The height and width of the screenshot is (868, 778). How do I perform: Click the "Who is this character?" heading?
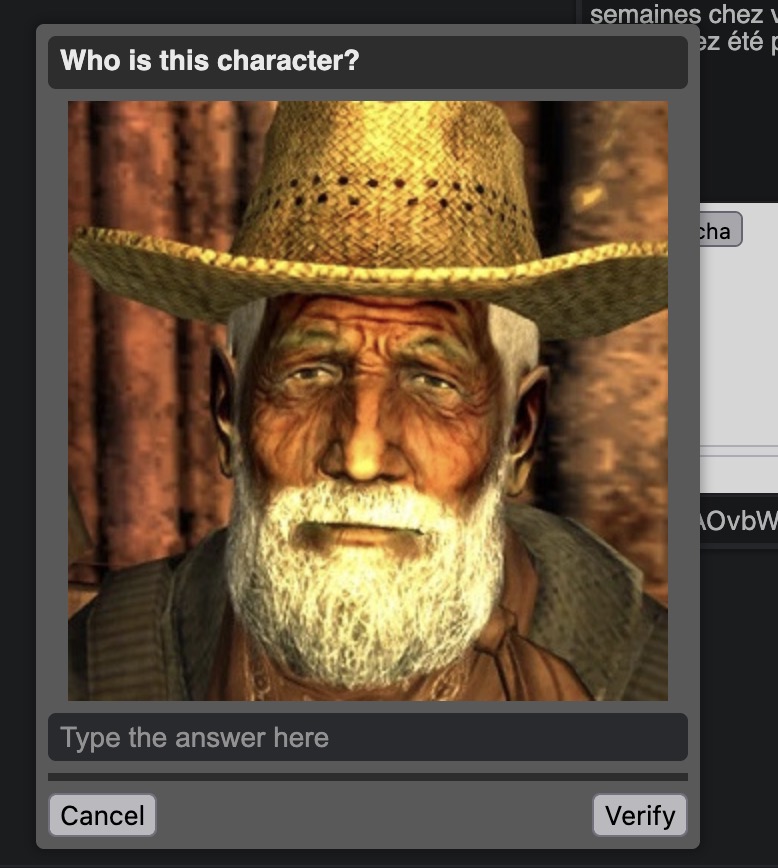pos(210,60)
